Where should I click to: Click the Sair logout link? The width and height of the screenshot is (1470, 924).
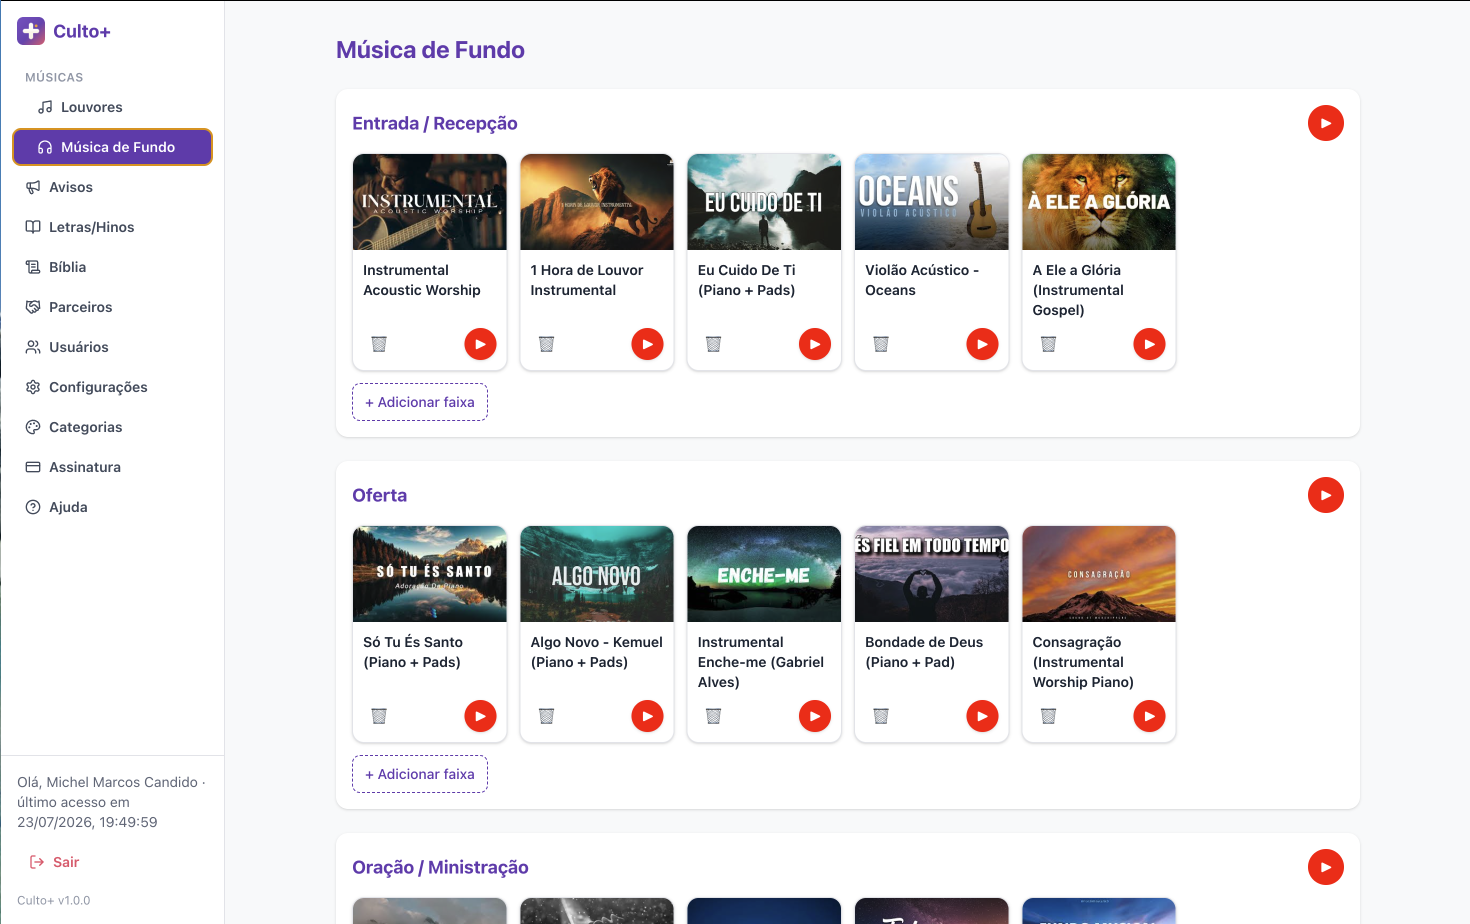55,862
